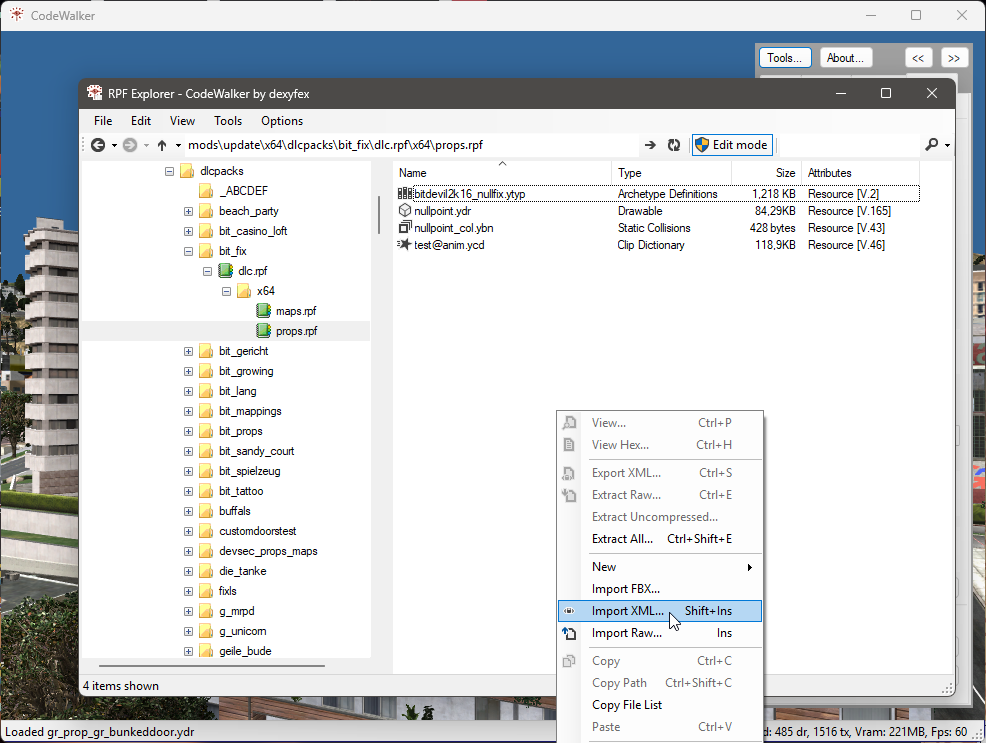Click the refresh icon in address bar
Screen dimensions: 986x743
674,145
